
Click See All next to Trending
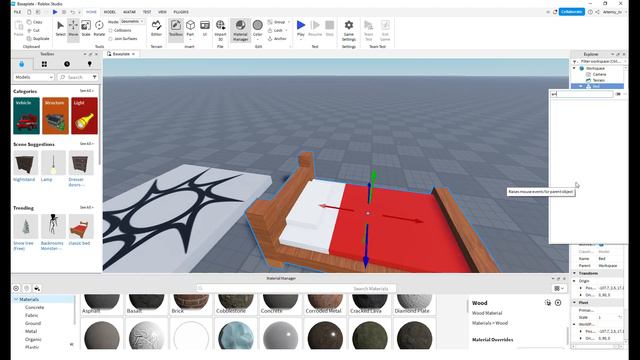87,207
